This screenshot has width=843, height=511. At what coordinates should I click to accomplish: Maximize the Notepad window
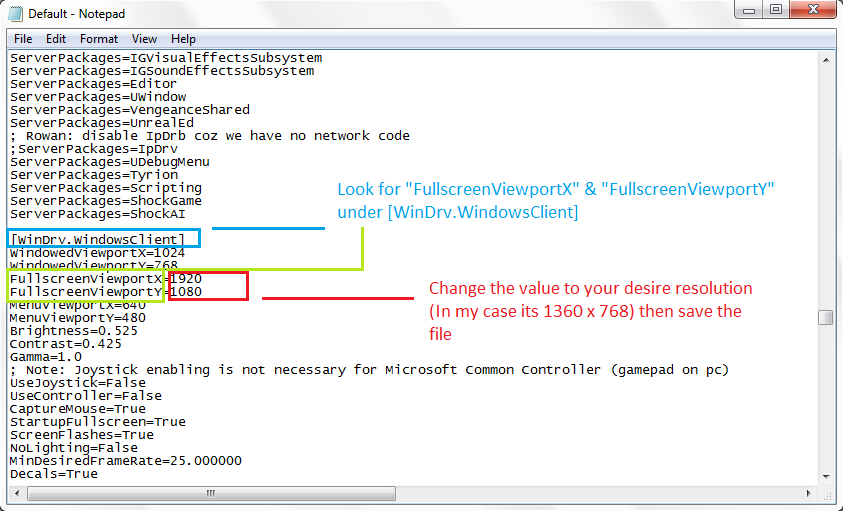(x=776, y=10)
